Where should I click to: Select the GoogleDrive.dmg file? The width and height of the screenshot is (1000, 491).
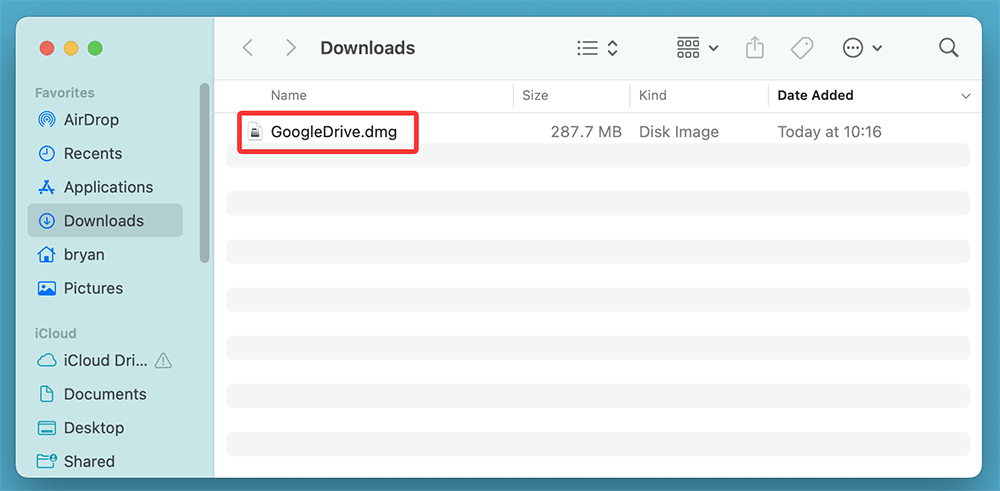[334, 132]
